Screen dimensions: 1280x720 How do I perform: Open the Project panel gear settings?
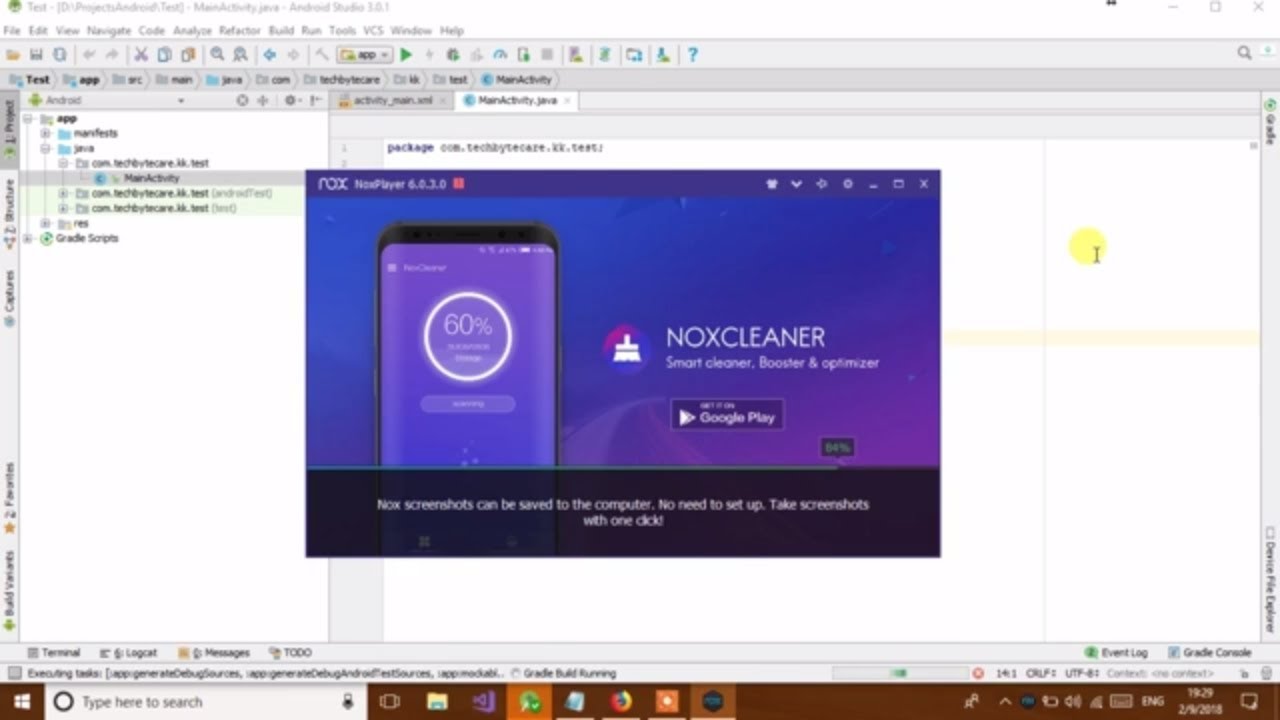(x=291, y=100)
